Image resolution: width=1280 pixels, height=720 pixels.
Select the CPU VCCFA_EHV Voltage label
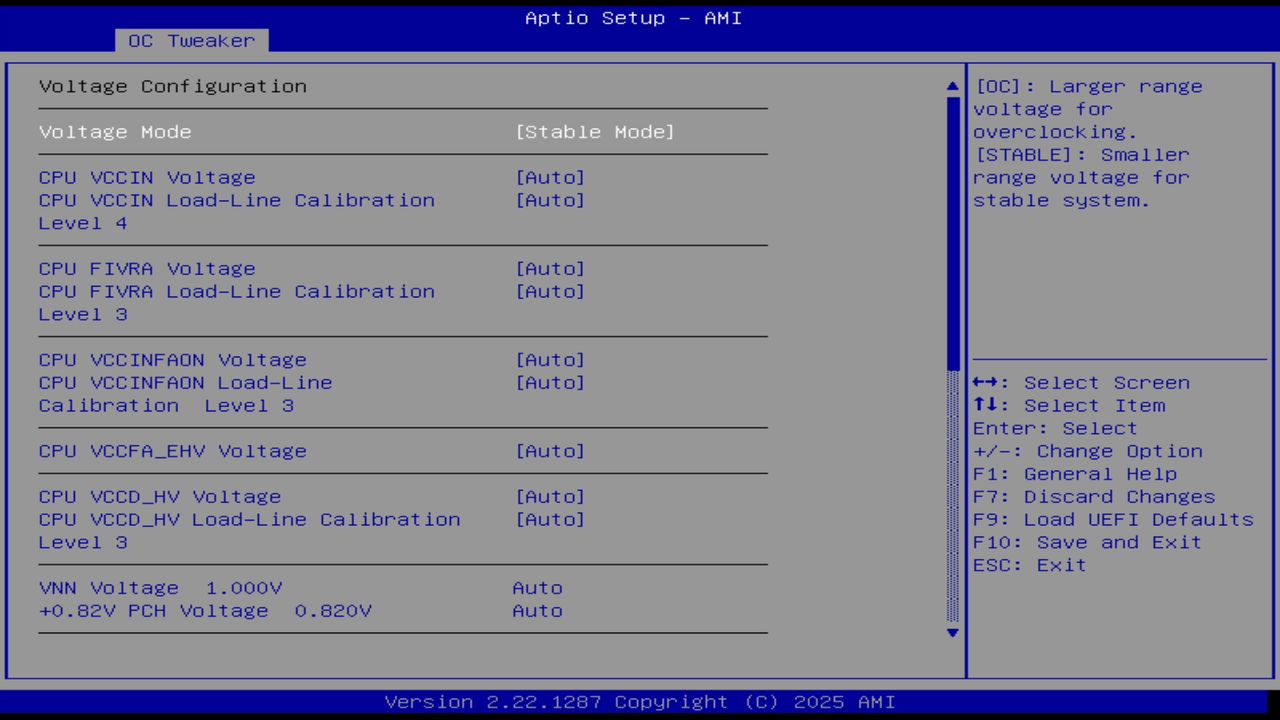click(173, 451)
